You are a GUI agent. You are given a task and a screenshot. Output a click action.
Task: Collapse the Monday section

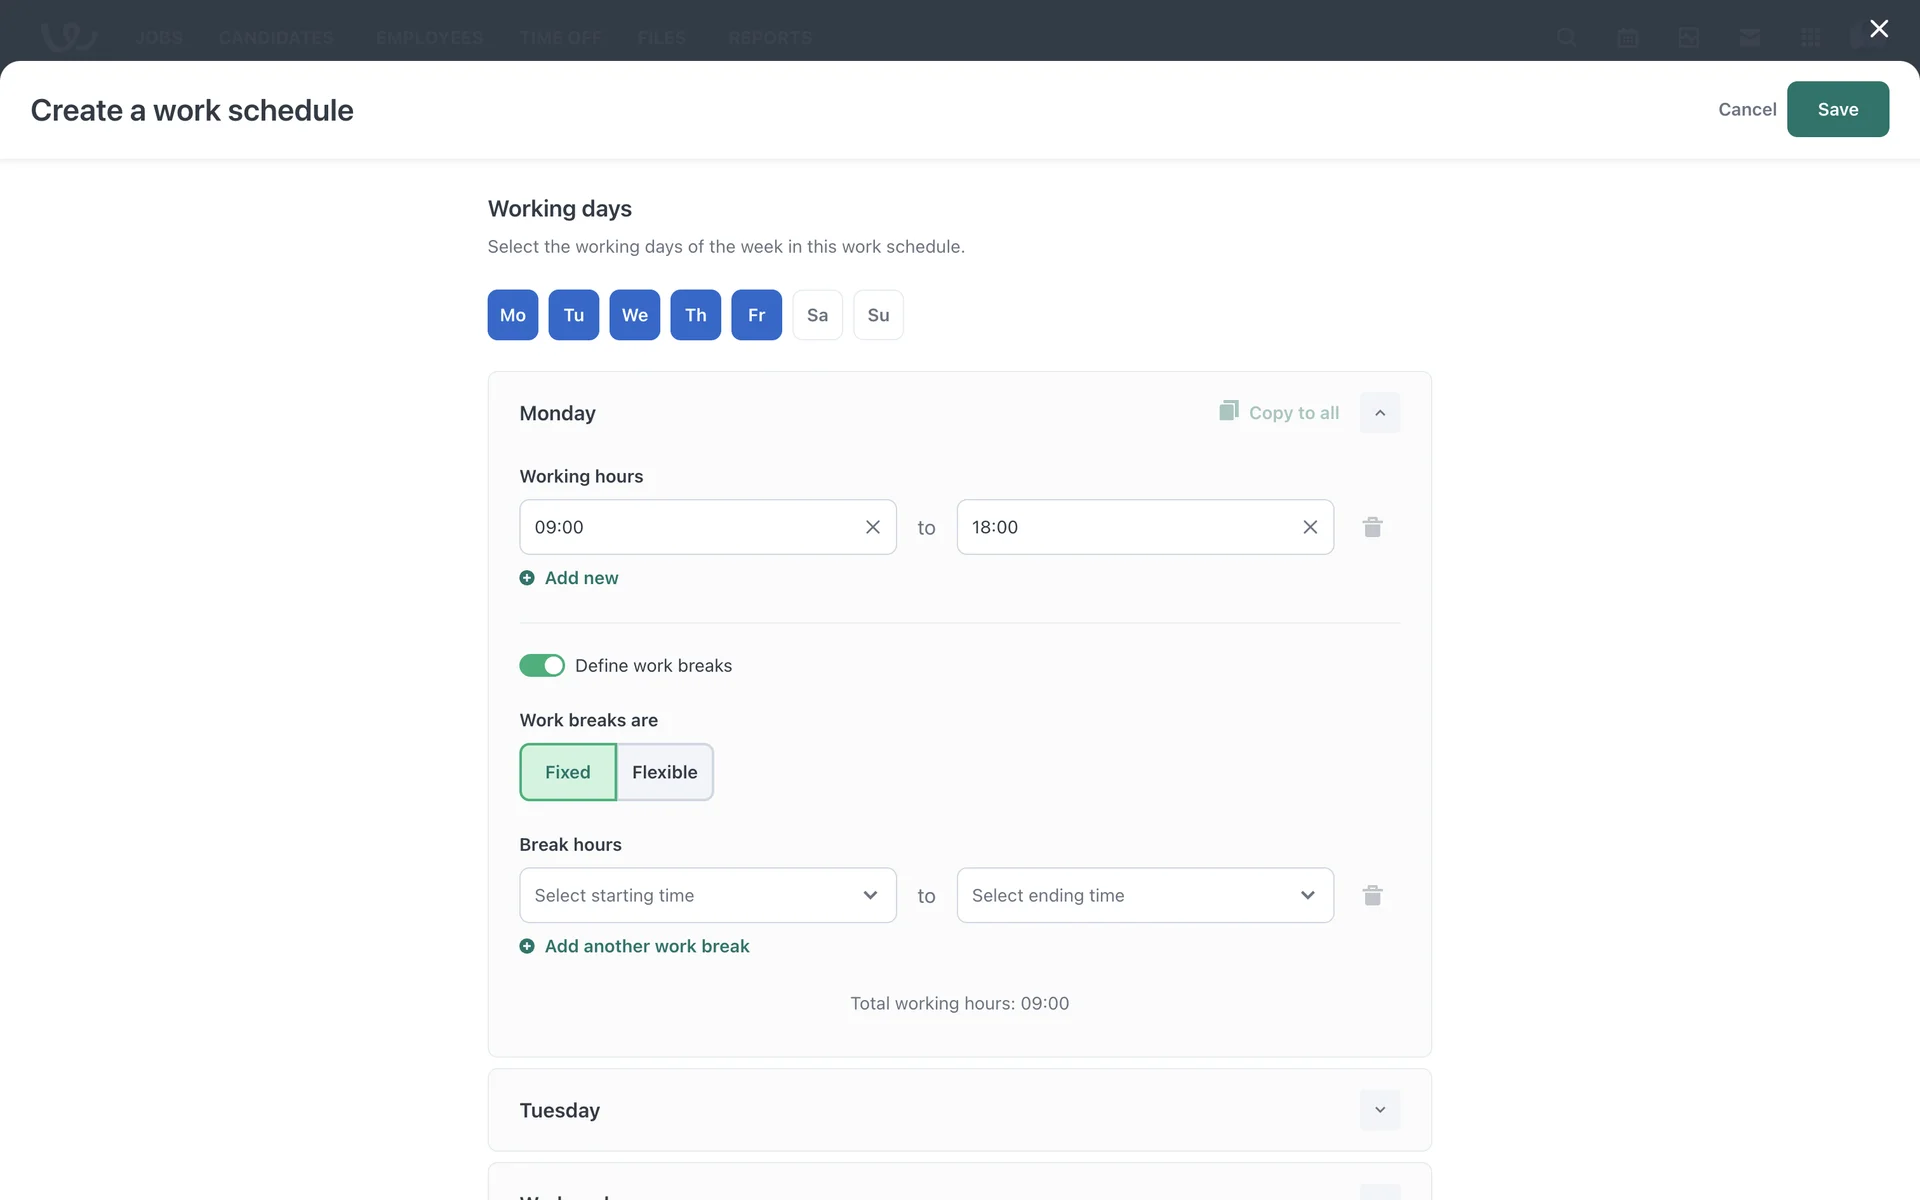point(1379,413)
